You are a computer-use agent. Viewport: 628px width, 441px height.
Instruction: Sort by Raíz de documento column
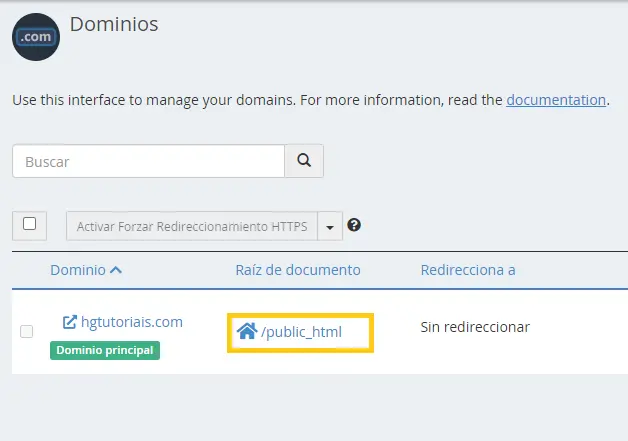pyautogui.click(x=298, y=270)
